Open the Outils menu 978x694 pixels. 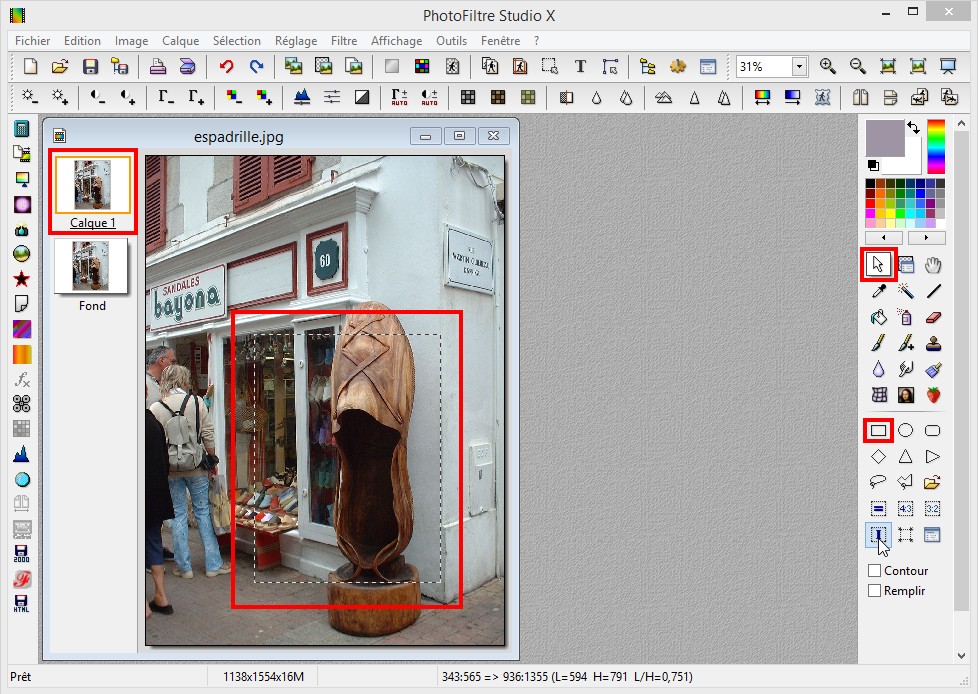pos(452,41)
